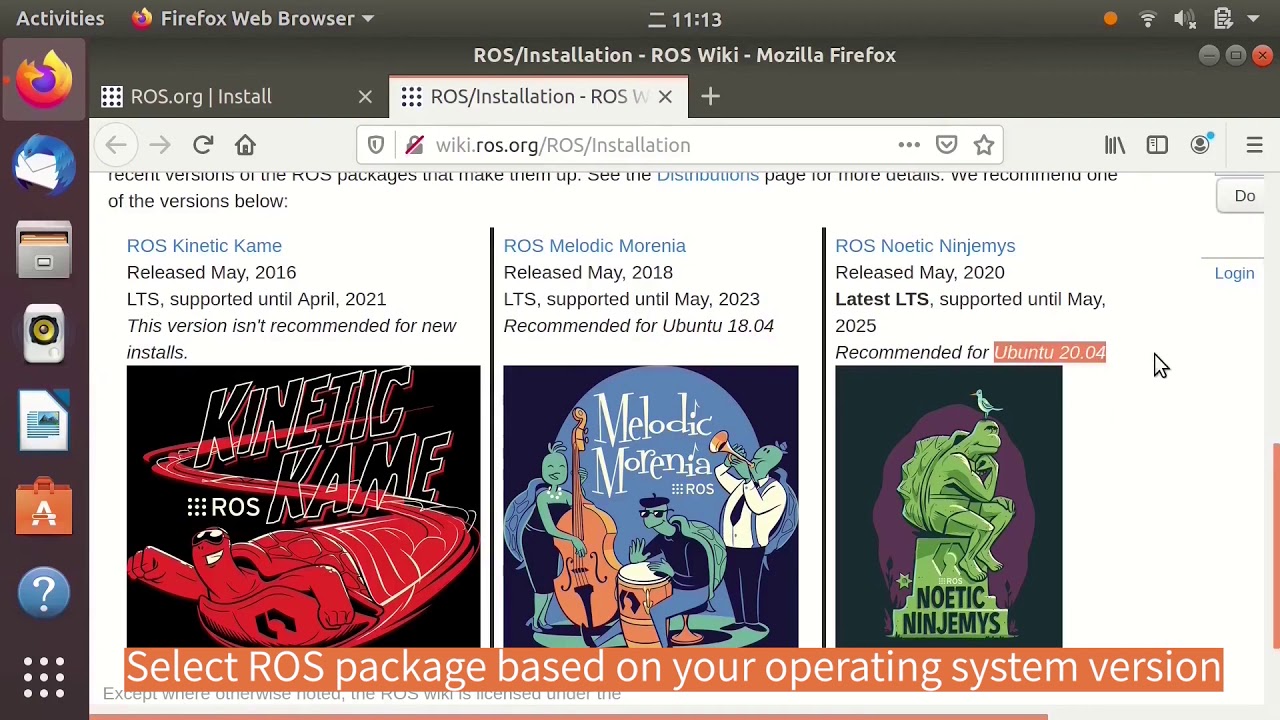View site connection security info

[x=414, y=145]
